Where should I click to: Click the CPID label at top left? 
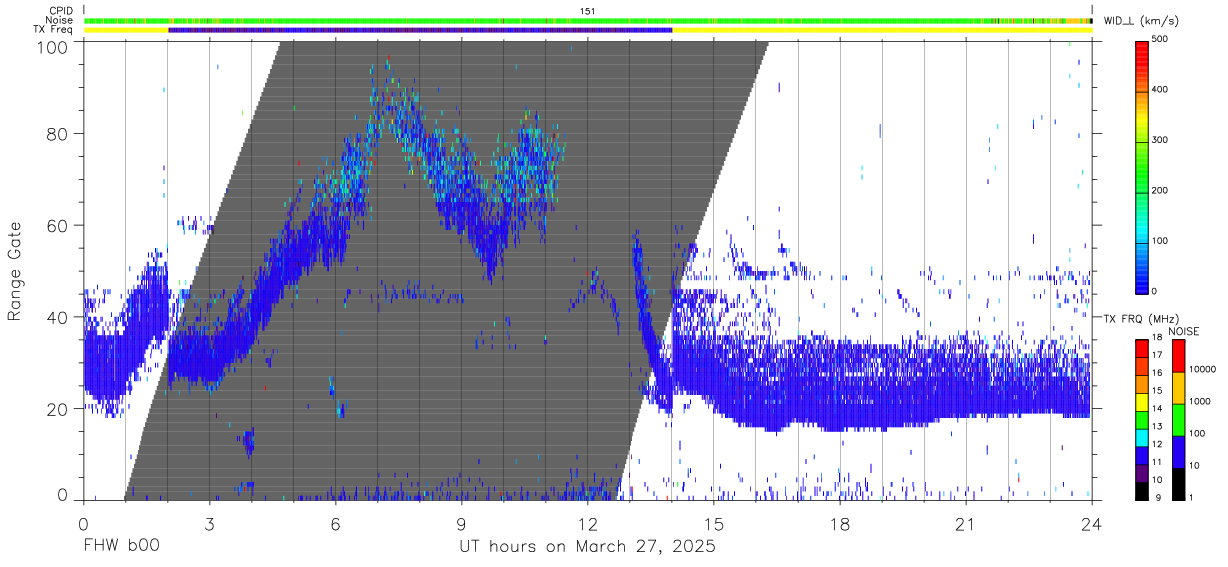click(61, 11)
